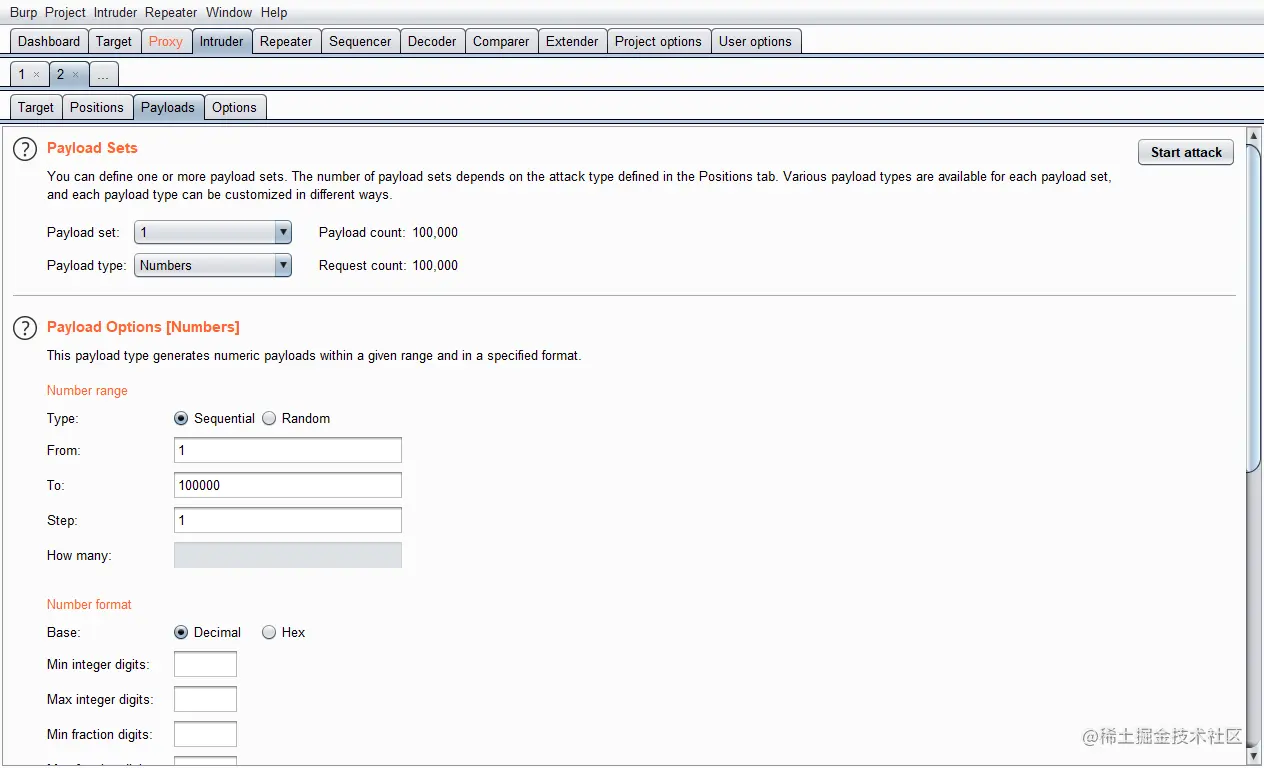Focus the From number field

click(288, 451)
